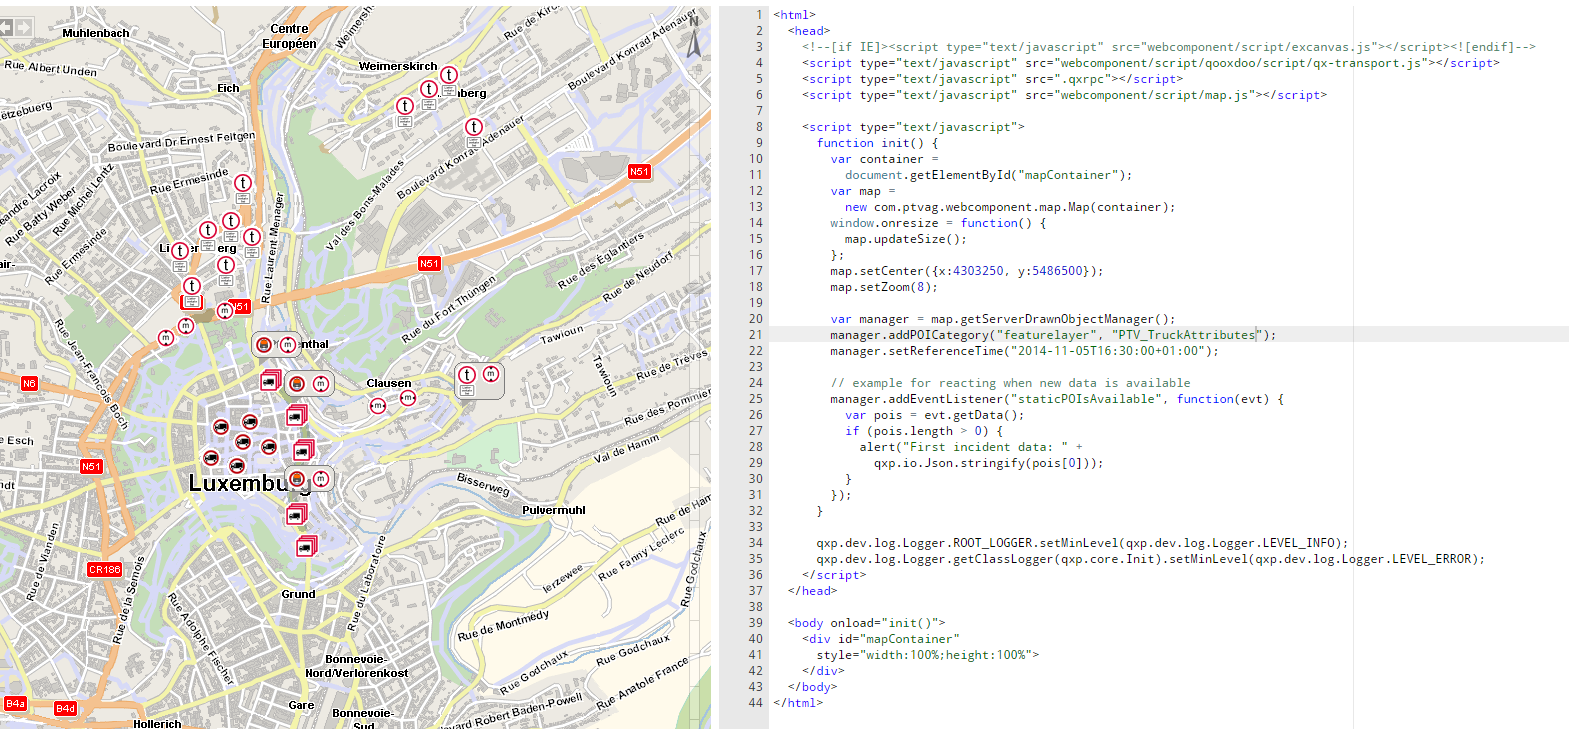Click lowest stacked truck icon near Grund
The image size is (1569, 729).
click(x=305, y=547)
